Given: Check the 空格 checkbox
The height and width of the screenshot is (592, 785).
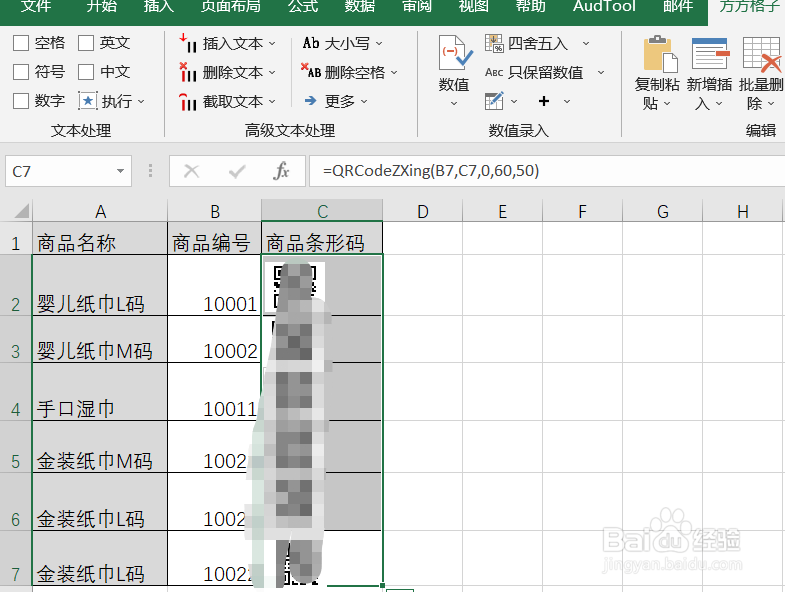Looking at the screenshot, I should coord(21,43).
